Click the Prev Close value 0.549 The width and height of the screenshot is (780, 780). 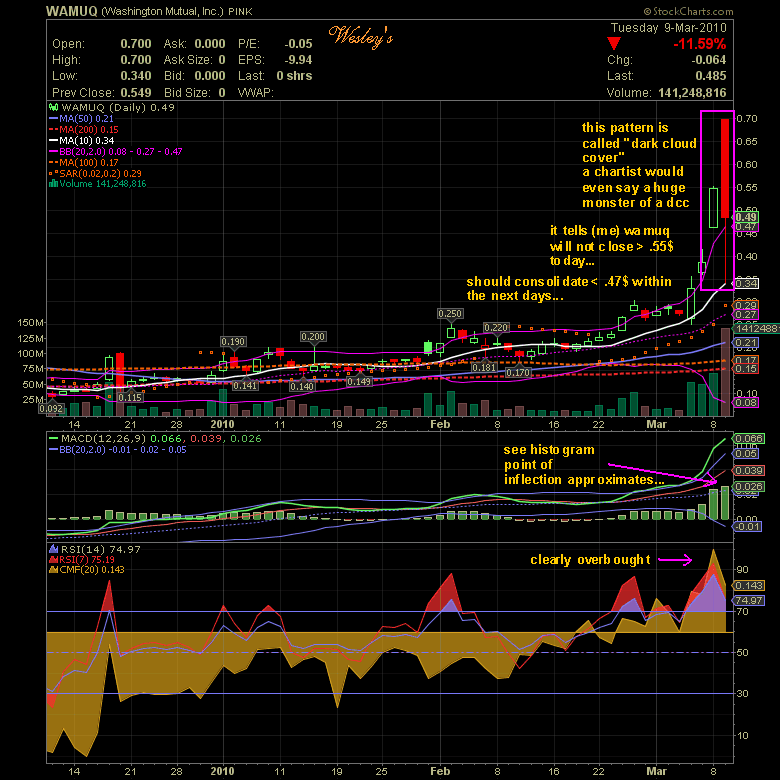tap(136, 93)
